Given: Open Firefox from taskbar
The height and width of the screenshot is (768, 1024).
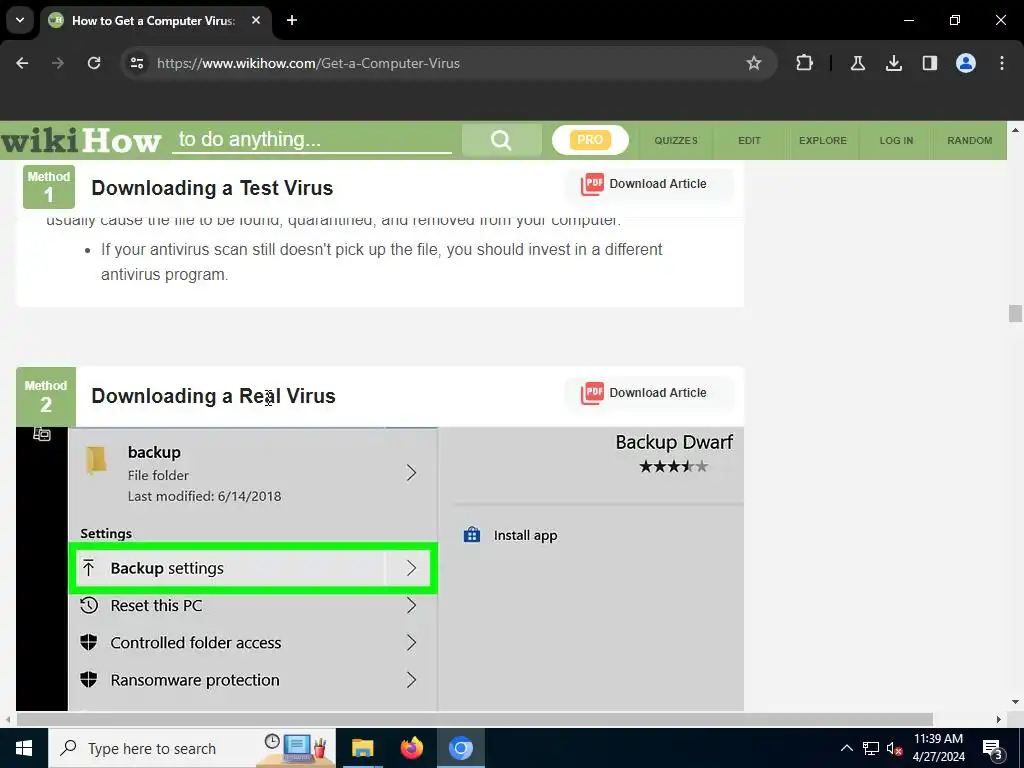Looking at the screenshot, I should (x=411, y=748).
